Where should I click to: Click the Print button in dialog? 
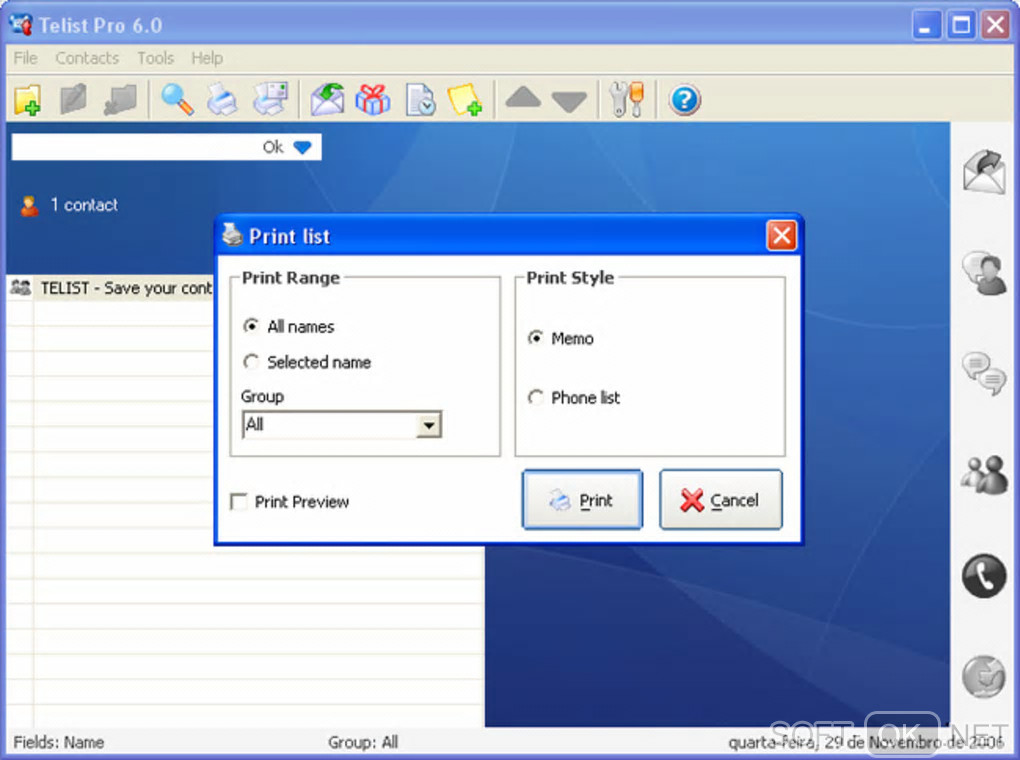[582, 500]
